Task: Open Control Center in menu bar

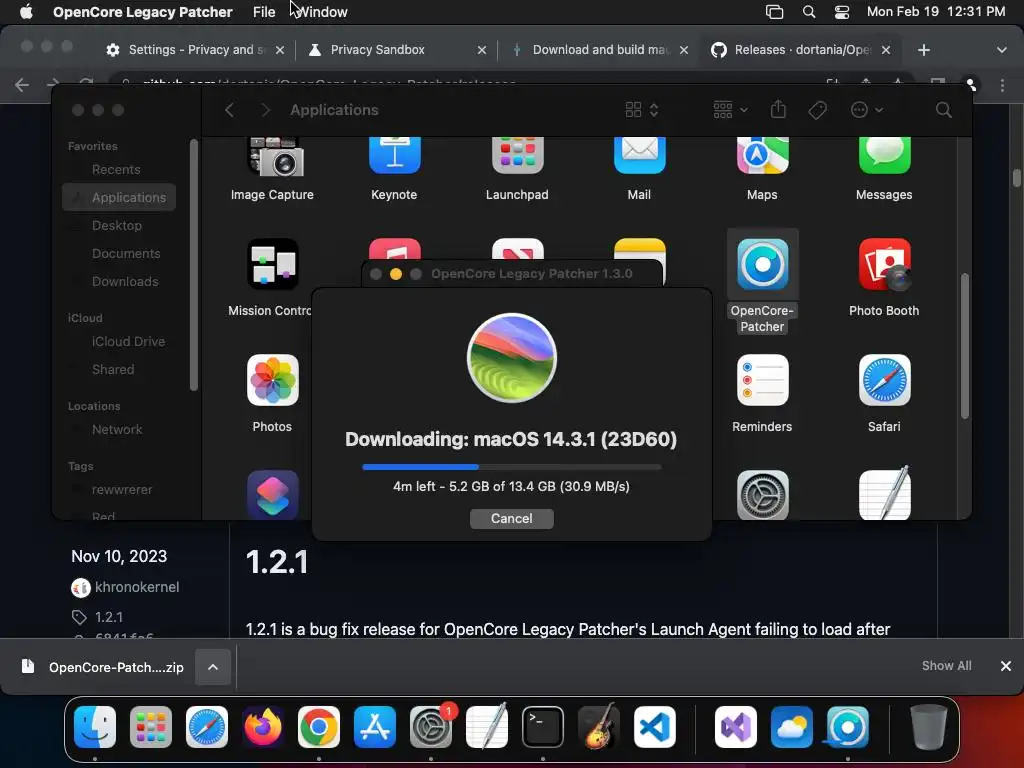Action: click(842, 12)
